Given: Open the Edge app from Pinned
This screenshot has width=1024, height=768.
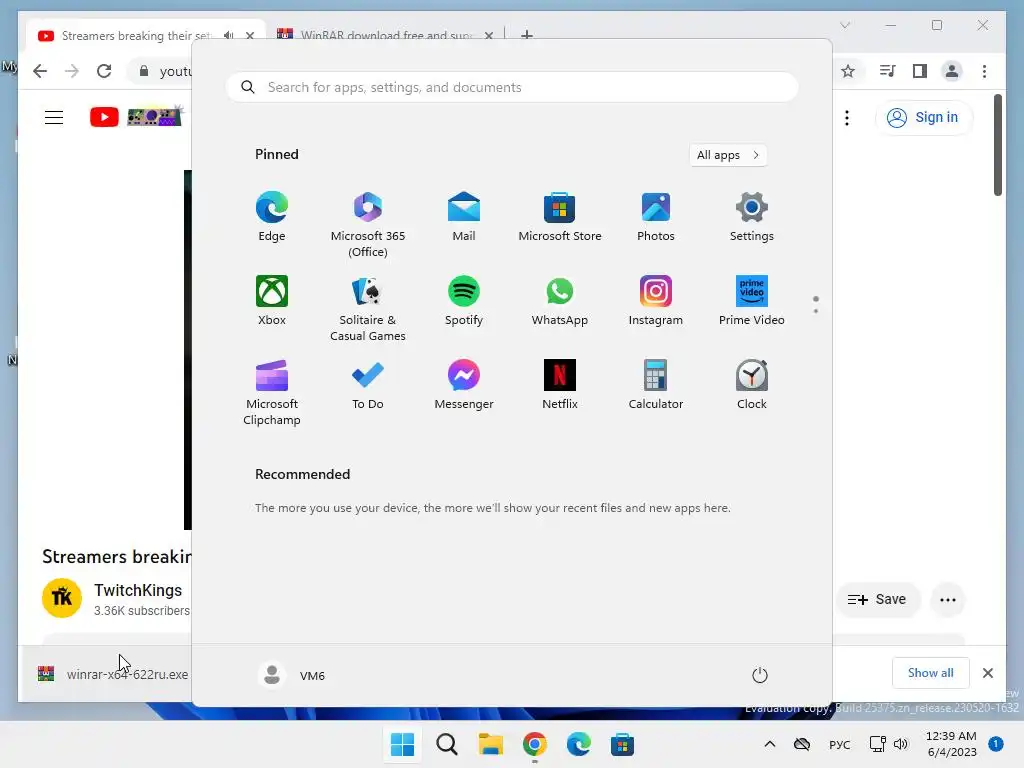Looking at the screenshot, I should click(x=272, y=217).
